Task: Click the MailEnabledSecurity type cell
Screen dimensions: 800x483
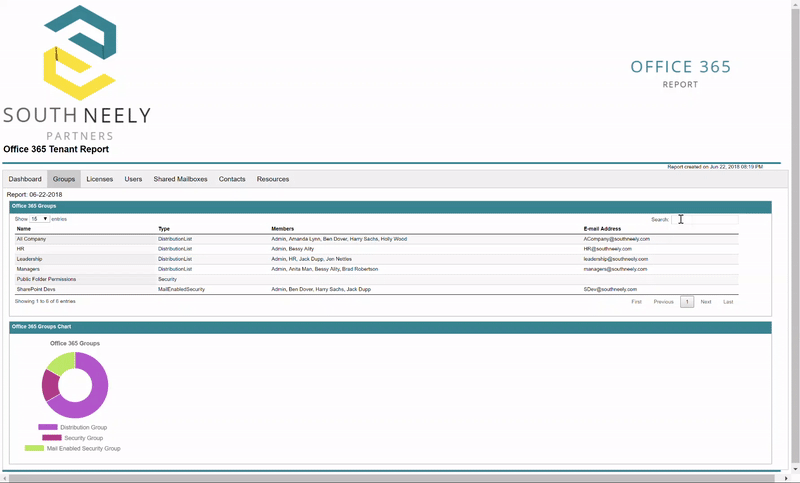Action: pos(181,289)
